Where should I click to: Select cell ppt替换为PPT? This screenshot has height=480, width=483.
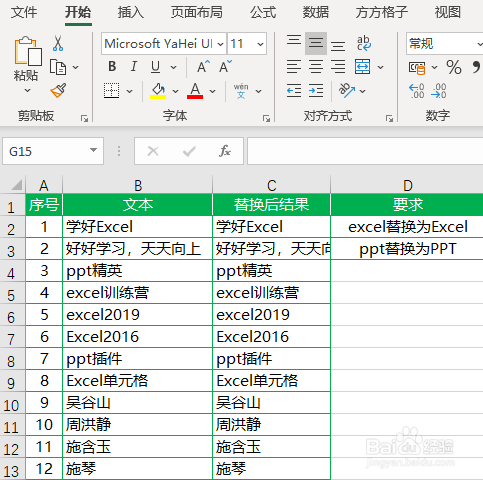(x=407, y=249)
